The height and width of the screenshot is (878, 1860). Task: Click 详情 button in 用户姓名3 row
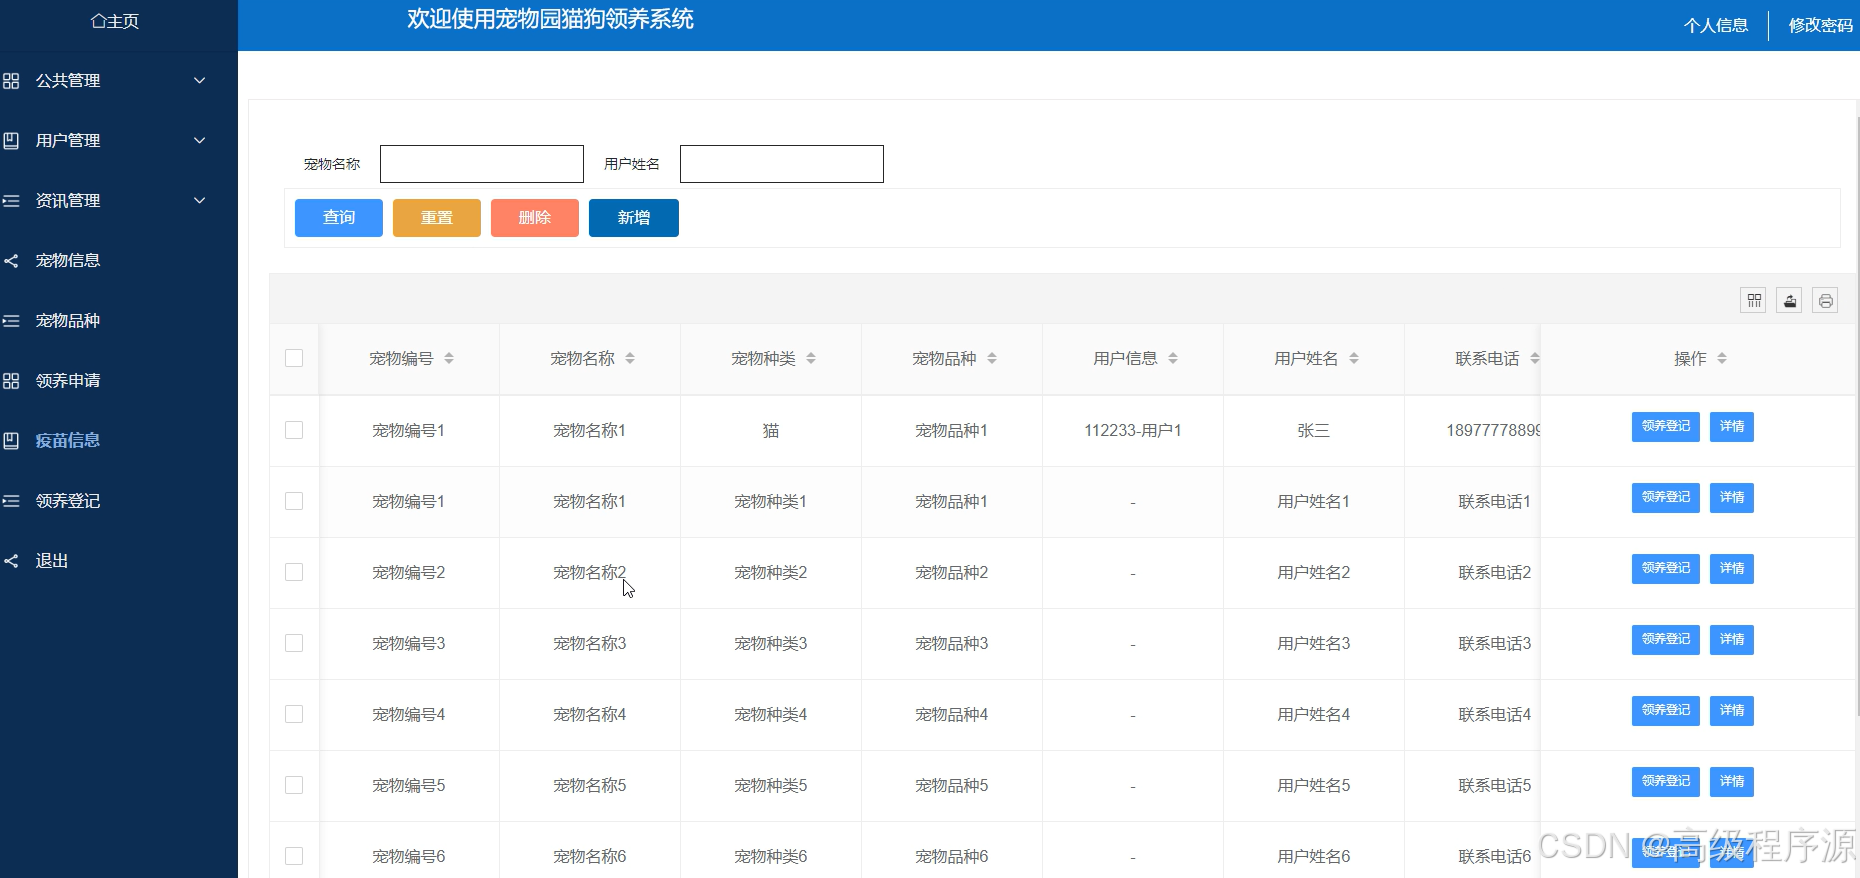(x=1732, y=640)
